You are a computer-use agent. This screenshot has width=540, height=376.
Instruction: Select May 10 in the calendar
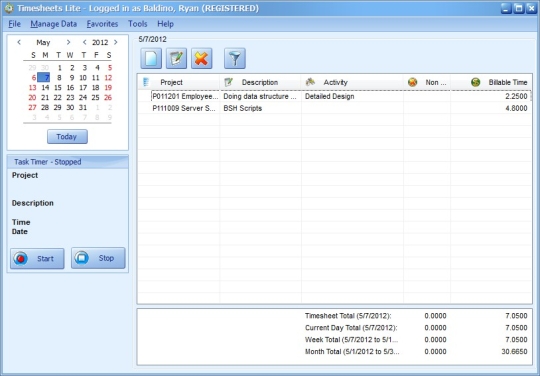tap(83, 77)
